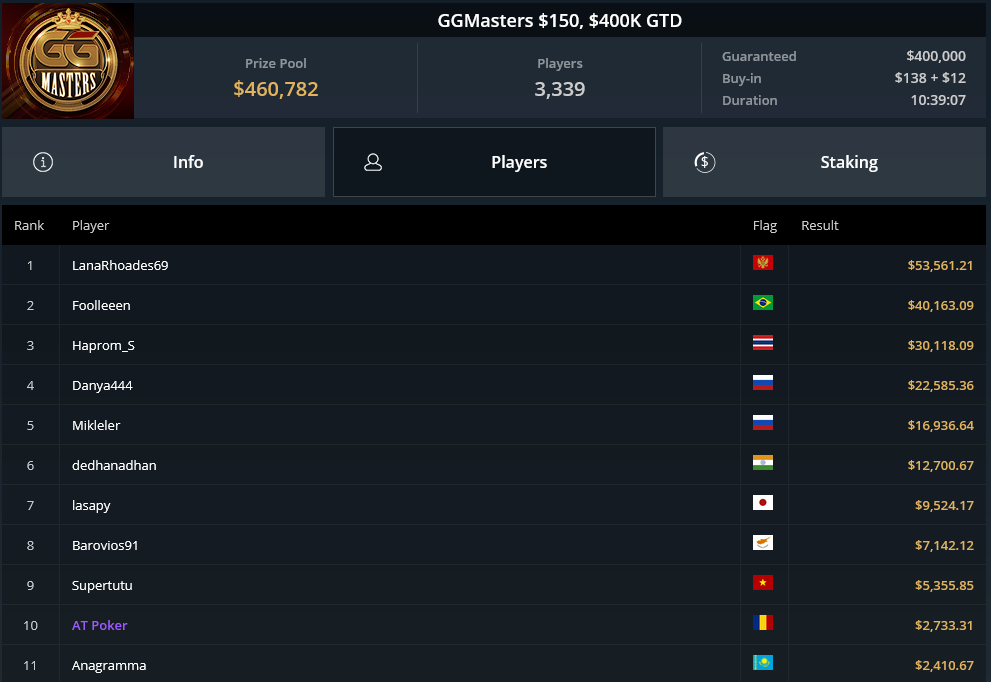Open the Info tab
Viewport: 991px width, 682px height.
click(164, 162)
